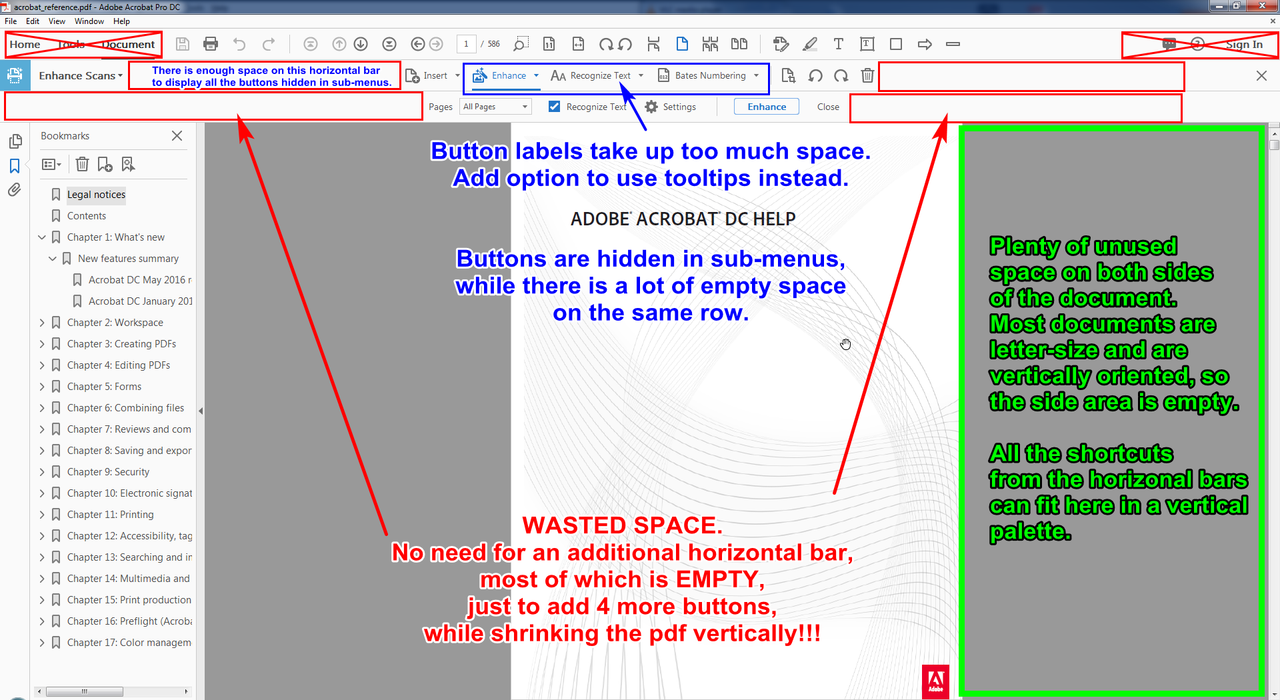Open the marquee zoom find tool
Screen dimensions: 1280x700
(x=520, y=44)
